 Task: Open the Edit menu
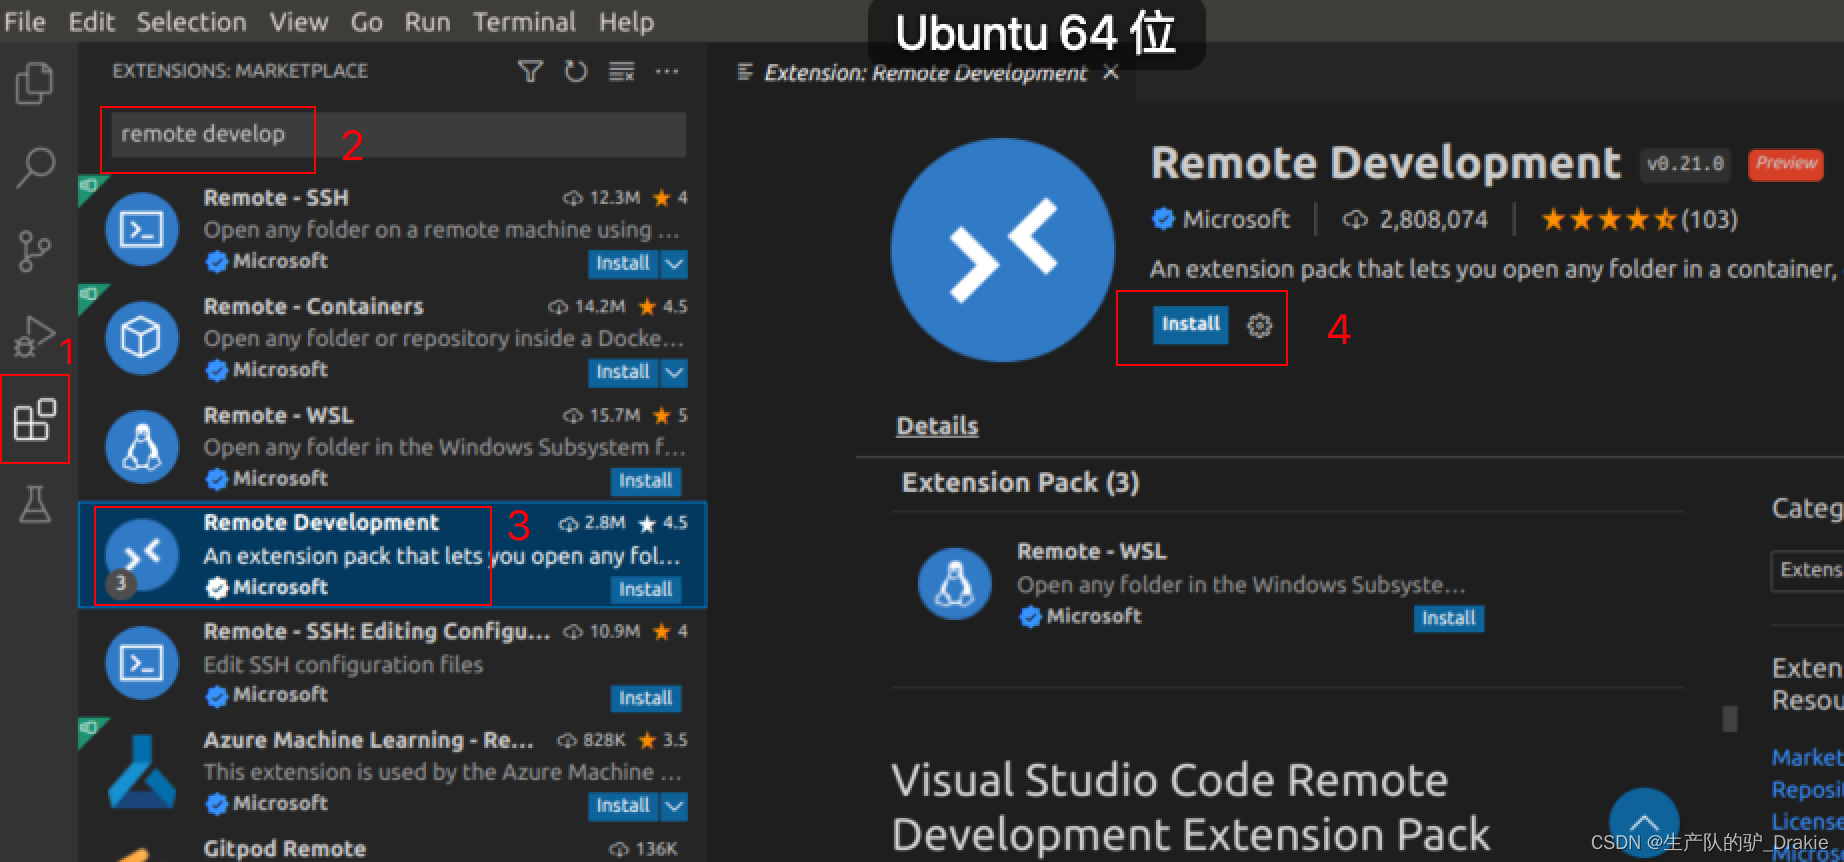click(92, 22)
